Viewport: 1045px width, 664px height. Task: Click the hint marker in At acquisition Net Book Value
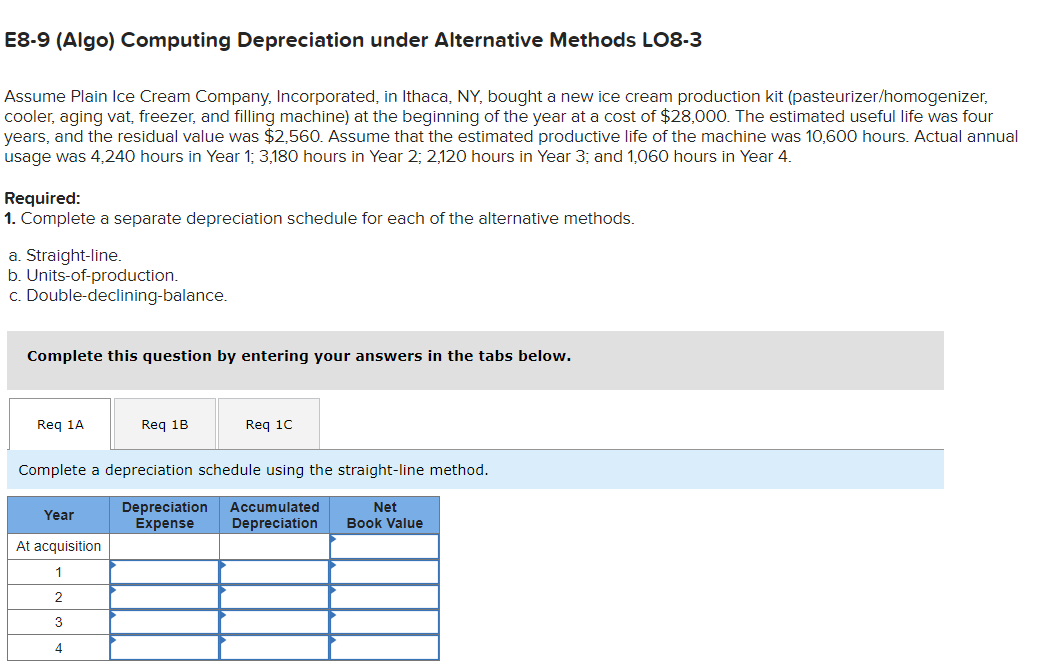(x=334, y=540)
